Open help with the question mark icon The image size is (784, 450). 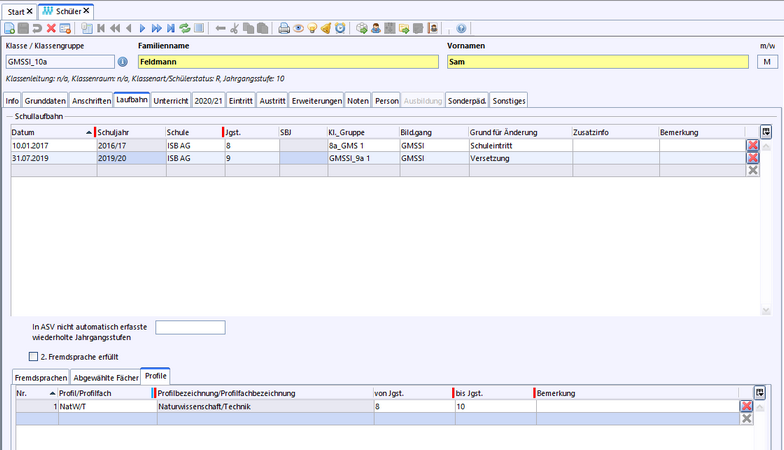coord(461,28)
